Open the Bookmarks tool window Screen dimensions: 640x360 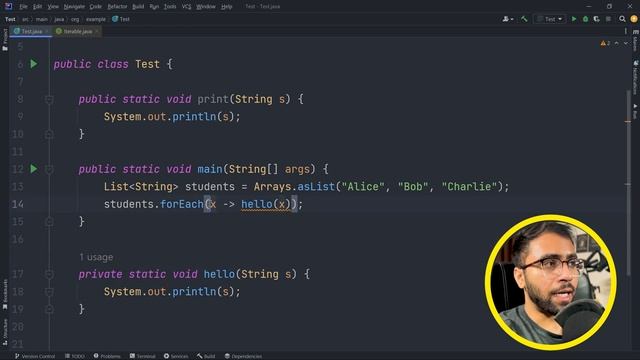pyautogui.click(x=5, y=294)
